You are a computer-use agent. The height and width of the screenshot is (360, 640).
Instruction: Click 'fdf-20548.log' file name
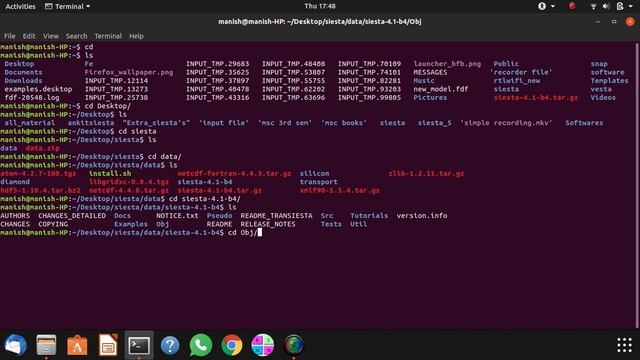[32, 98]
